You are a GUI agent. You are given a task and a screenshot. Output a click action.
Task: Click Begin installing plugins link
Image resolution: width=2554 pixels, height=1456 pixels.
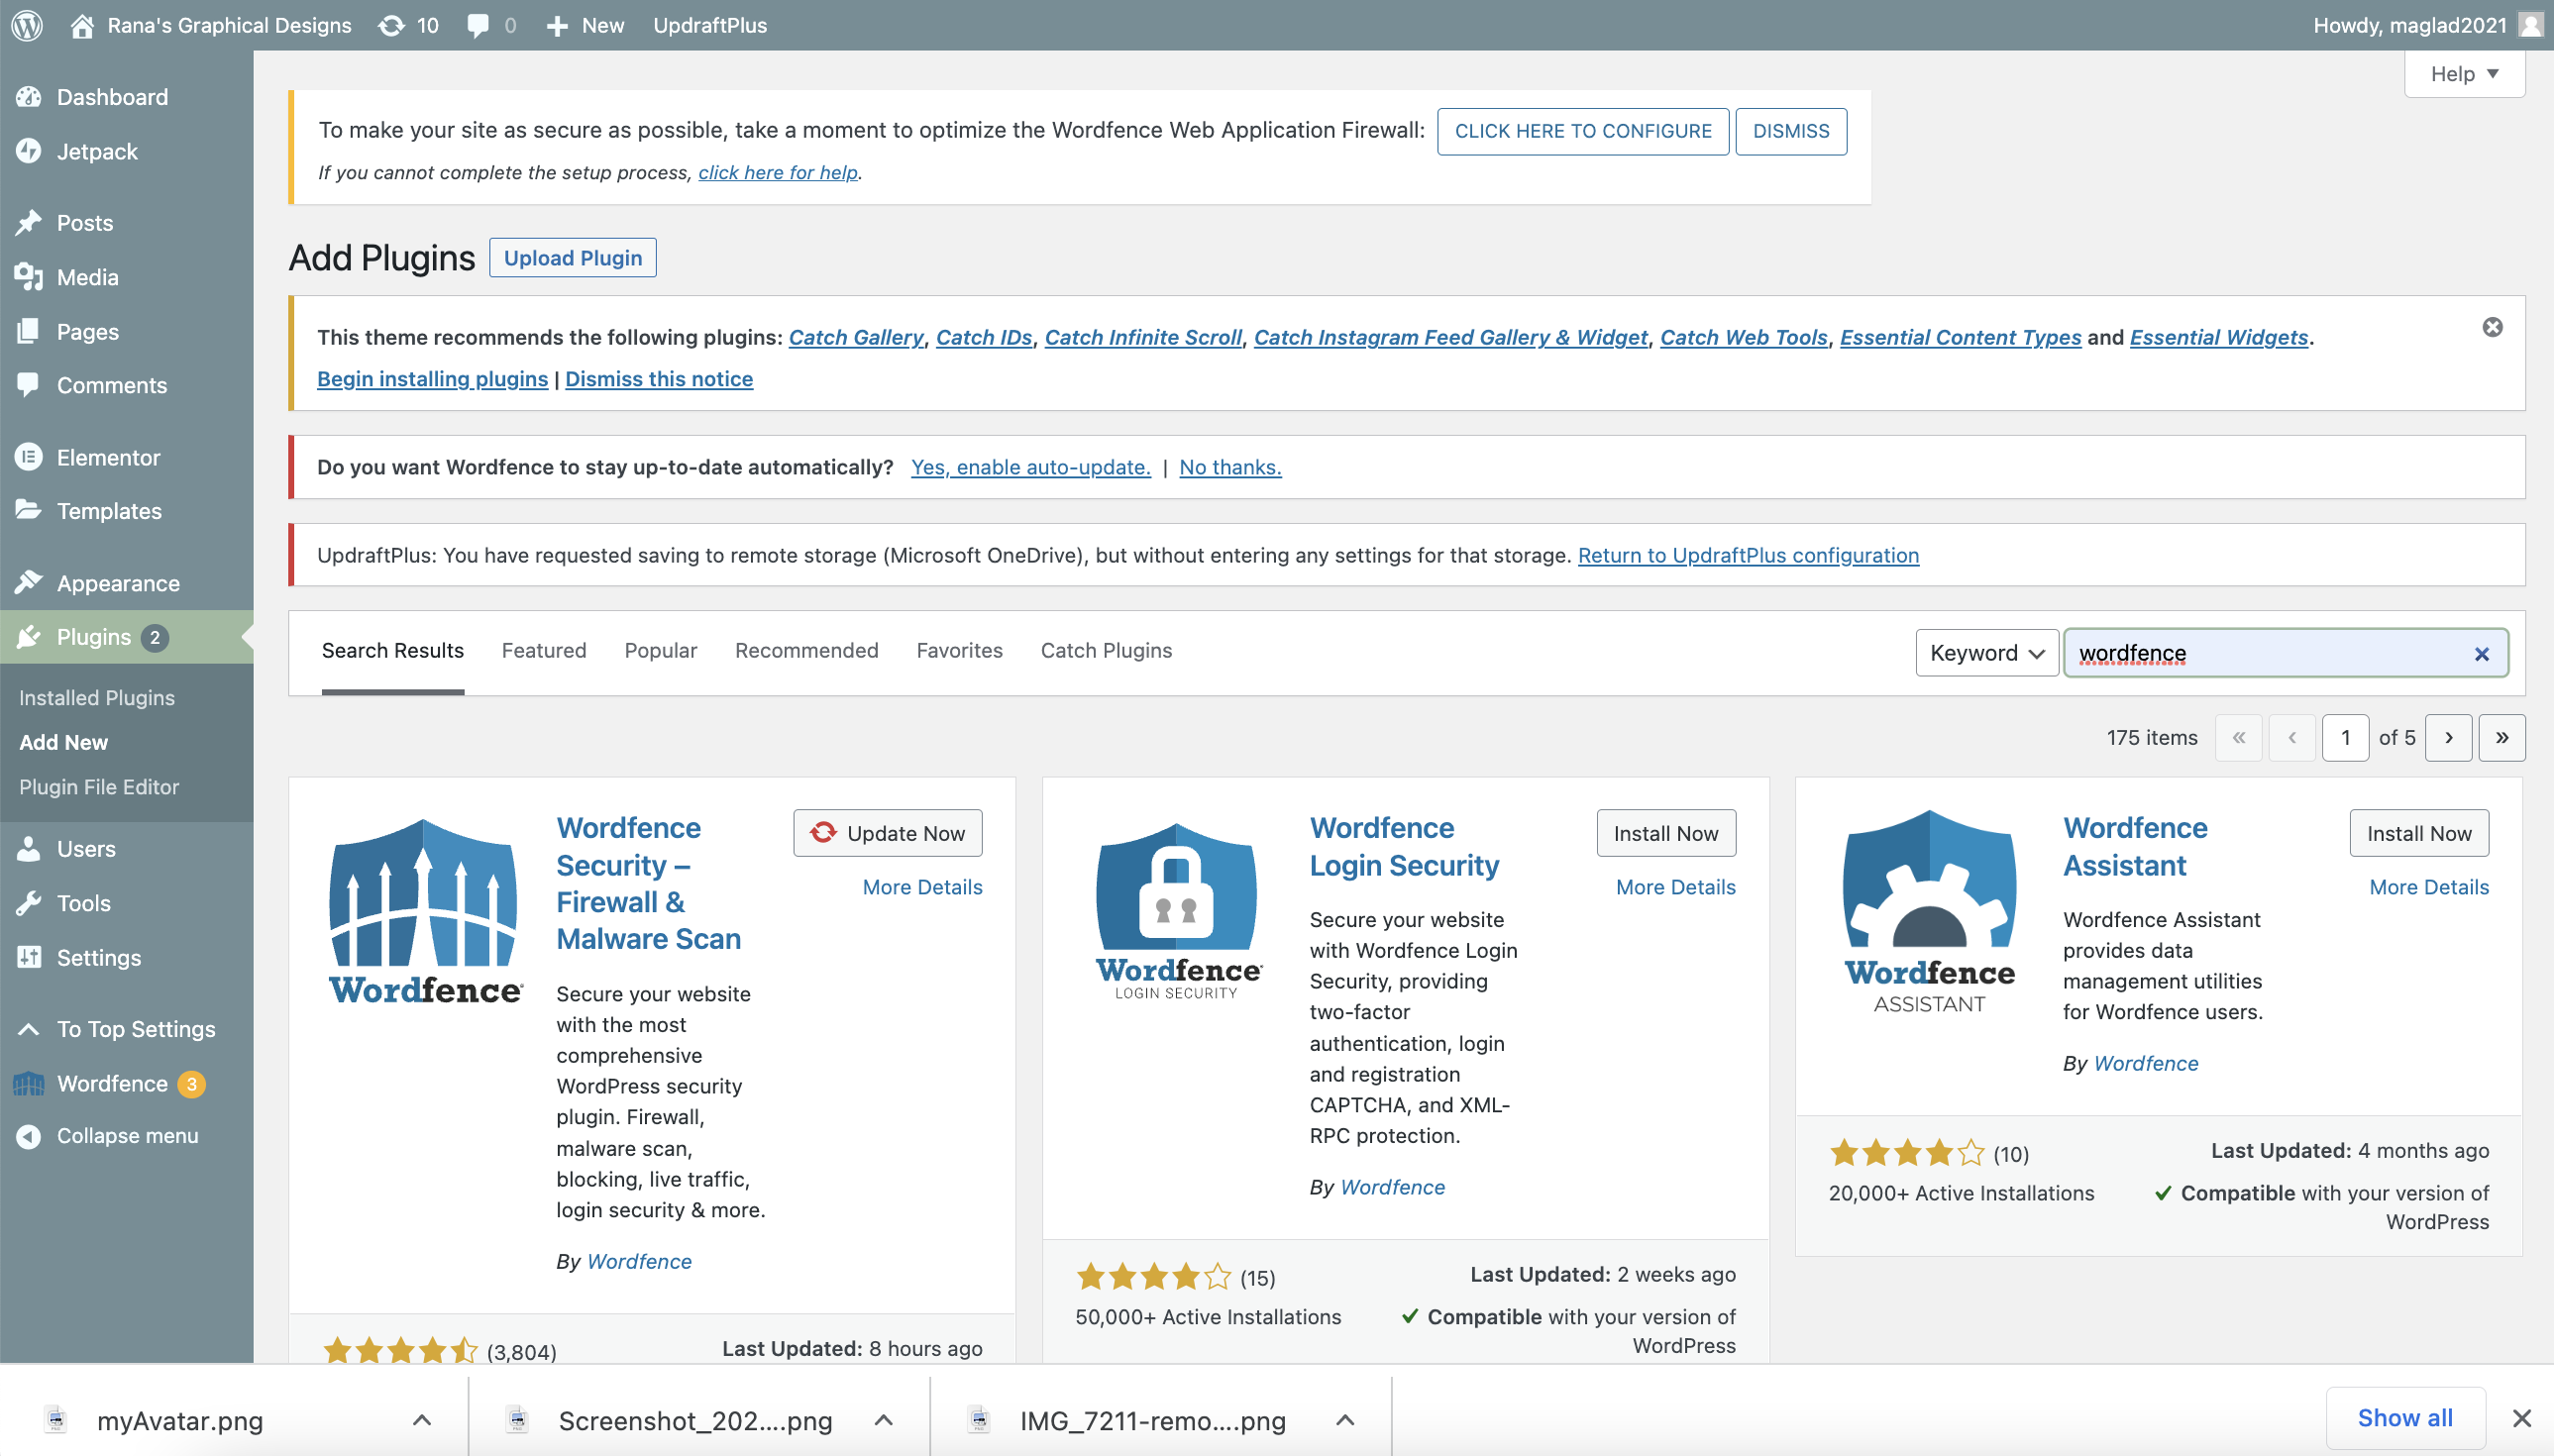click(x=432, y=379)
